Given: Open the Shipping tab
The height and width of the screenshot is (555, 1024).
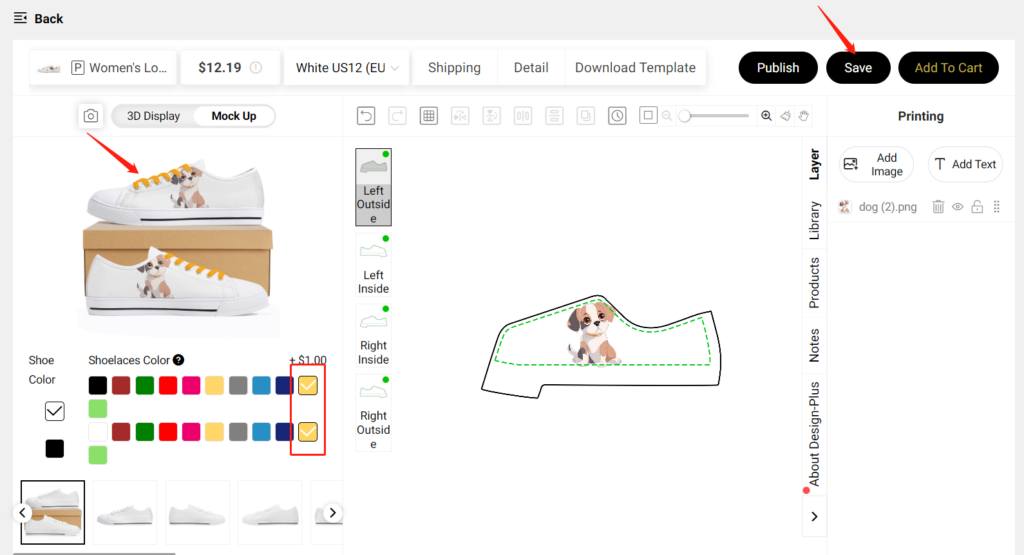Looking at the screenshot, I should (x=454, y=67).
